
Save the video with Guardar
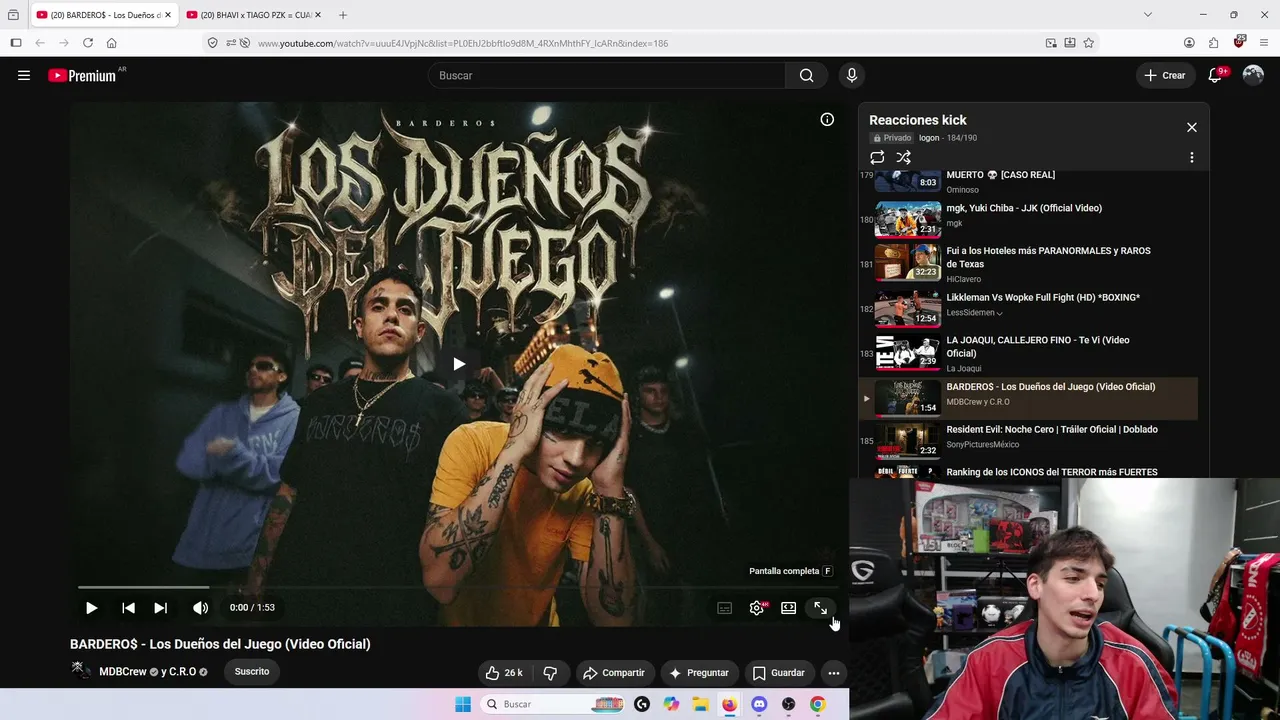coord(779,673)
